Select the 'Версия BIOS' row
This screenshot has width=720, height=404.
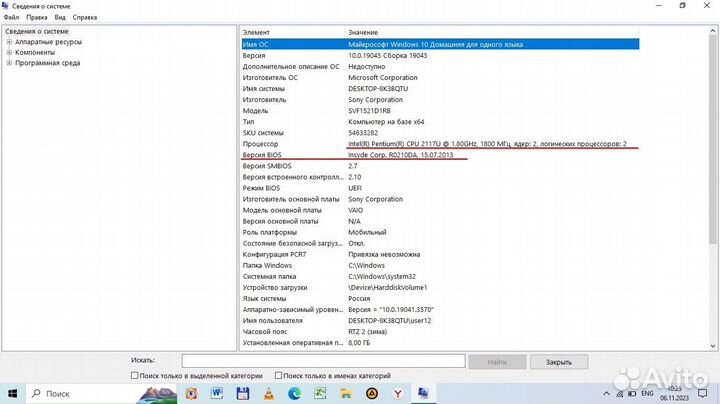(x=440, y=155)
